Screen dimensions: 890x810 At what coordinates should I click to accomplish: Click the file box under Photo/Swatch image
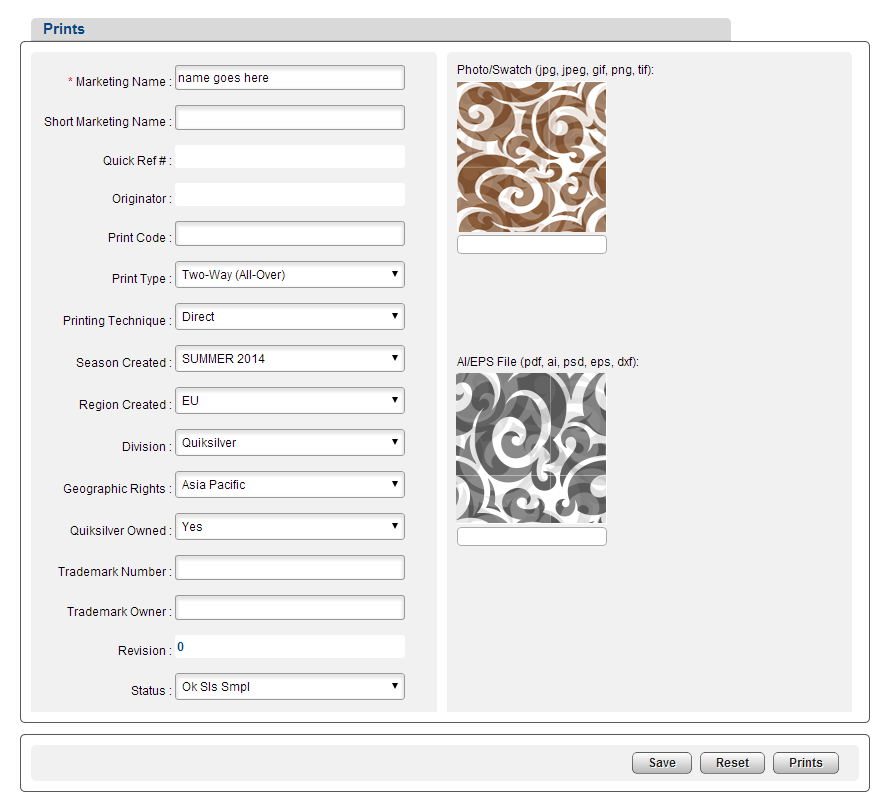pyautogui.click(x=532, y=245)
